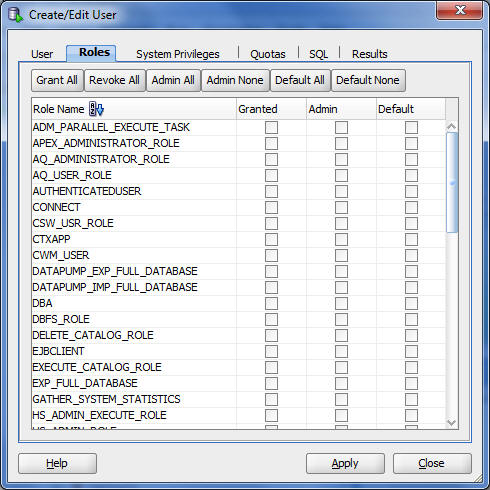
Task: Enable Default for CONNECT role
Action: 411,208
